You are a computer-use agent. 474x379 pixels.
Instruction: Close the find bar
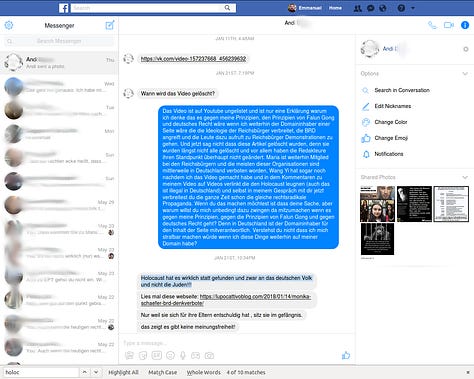coord(468,372)
